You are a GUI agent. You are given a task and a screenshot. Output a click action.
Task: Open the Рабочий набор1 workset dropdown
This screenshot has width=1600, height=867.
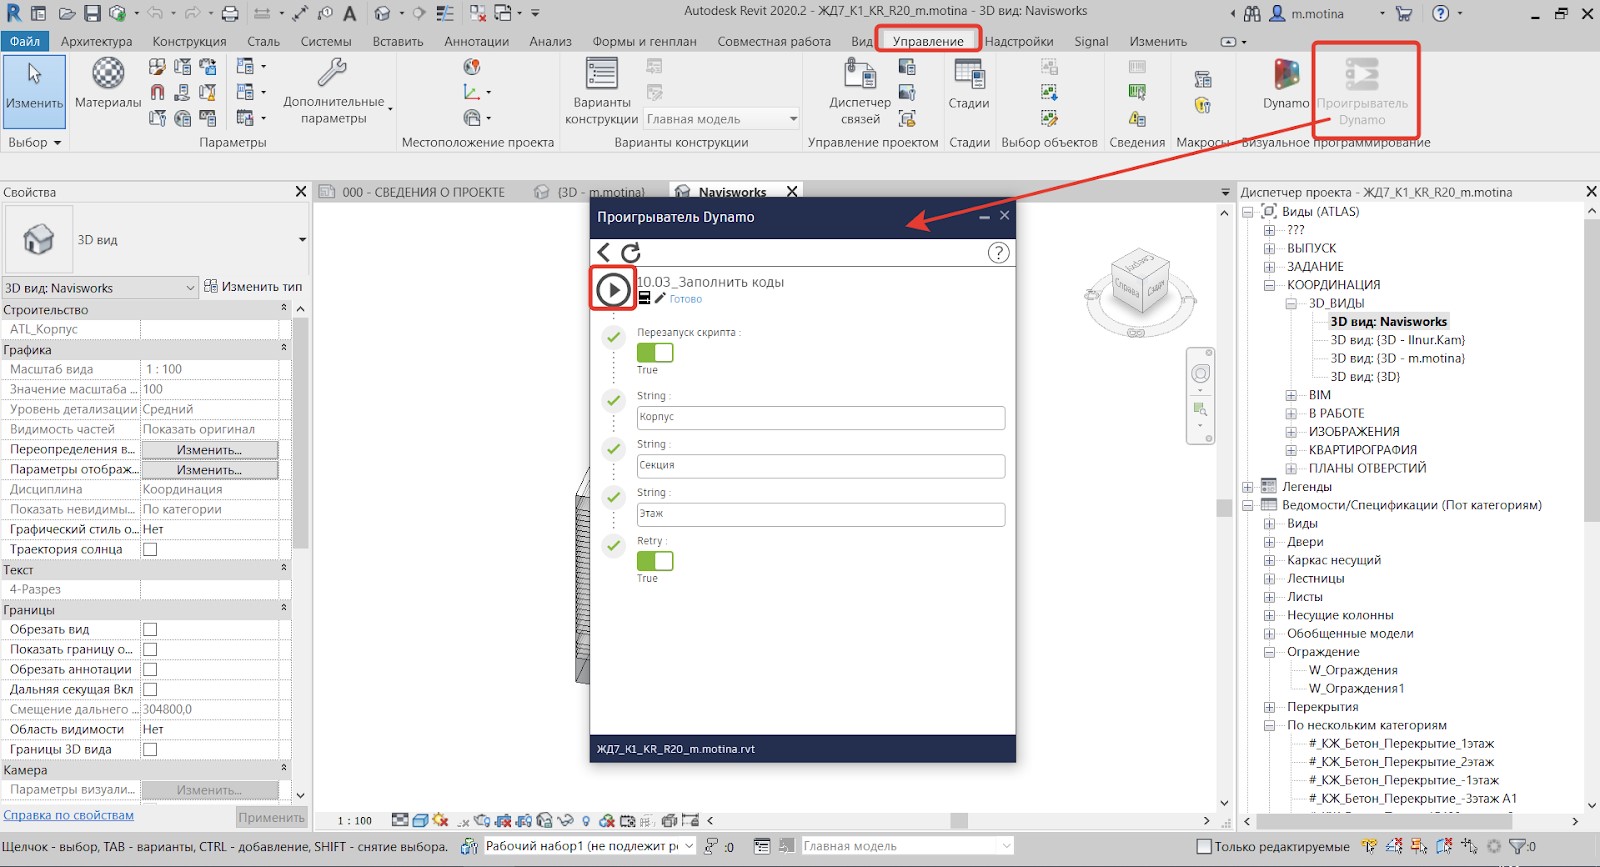(x=589, y=846)
